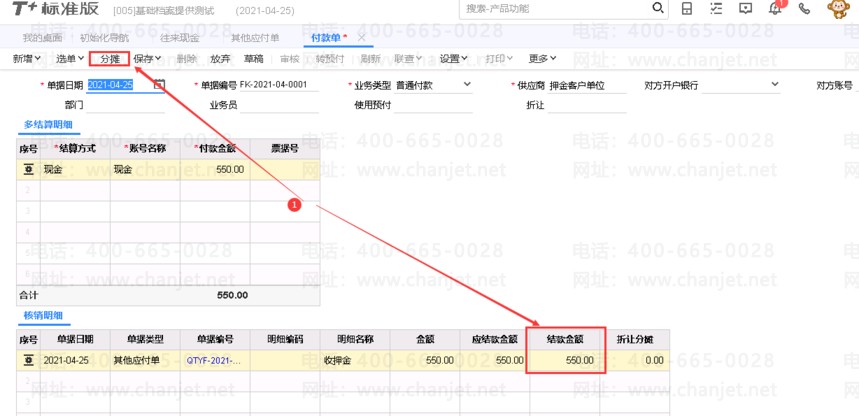Open the calculator icon in top bar

click(687, 9)
